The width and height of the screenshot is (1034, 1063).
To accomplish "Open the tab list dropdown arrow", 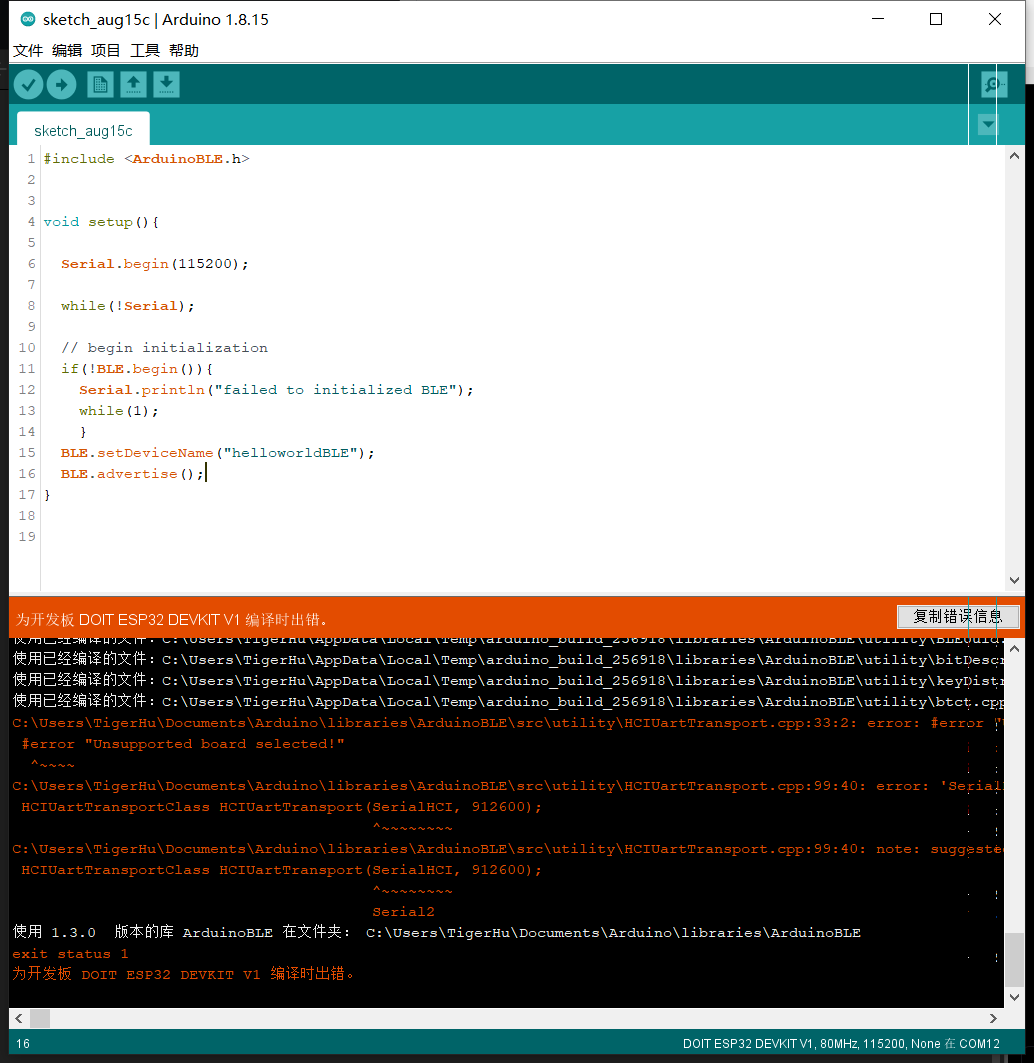I will pos(987,125).
